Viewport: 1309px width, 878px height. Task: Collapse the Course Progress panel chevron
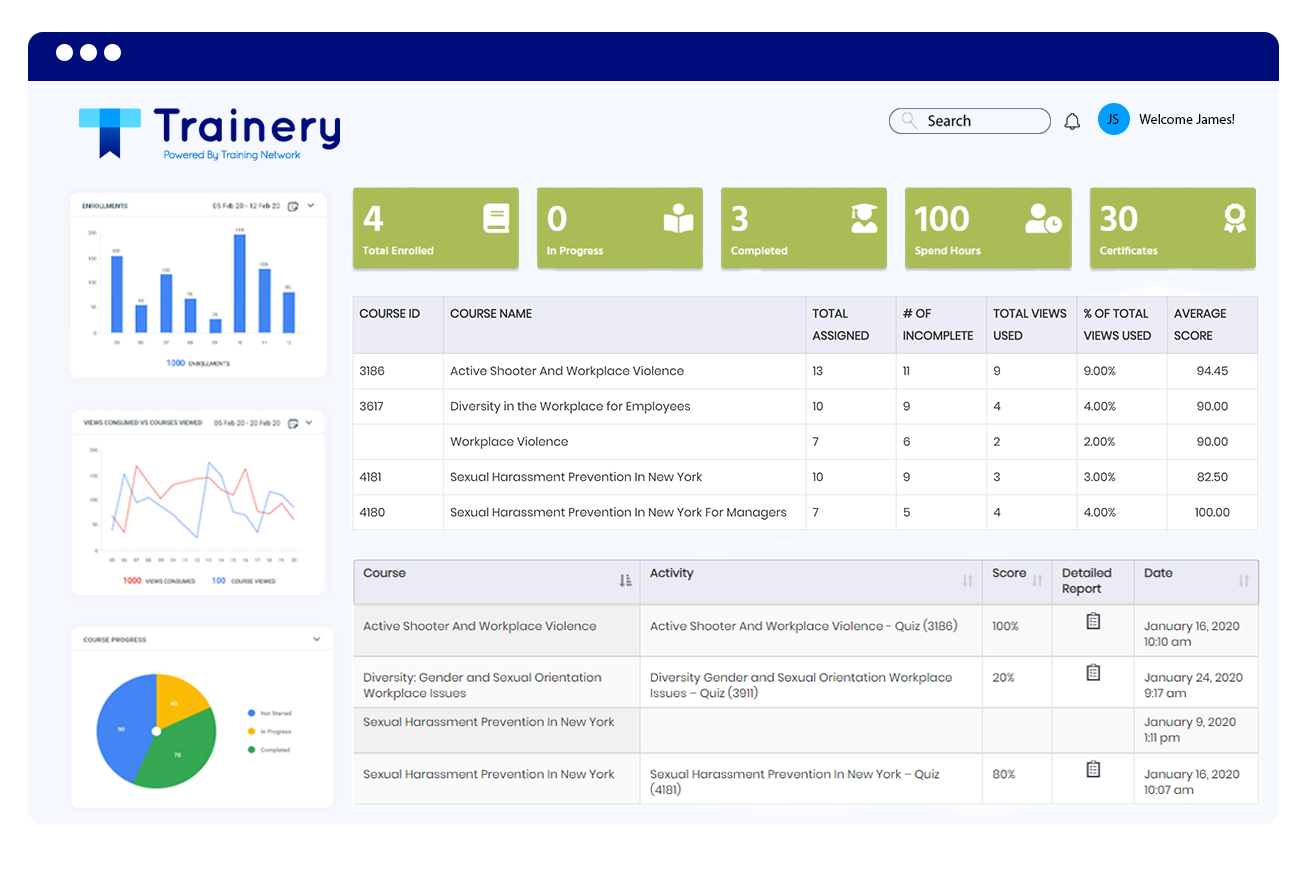317,639
